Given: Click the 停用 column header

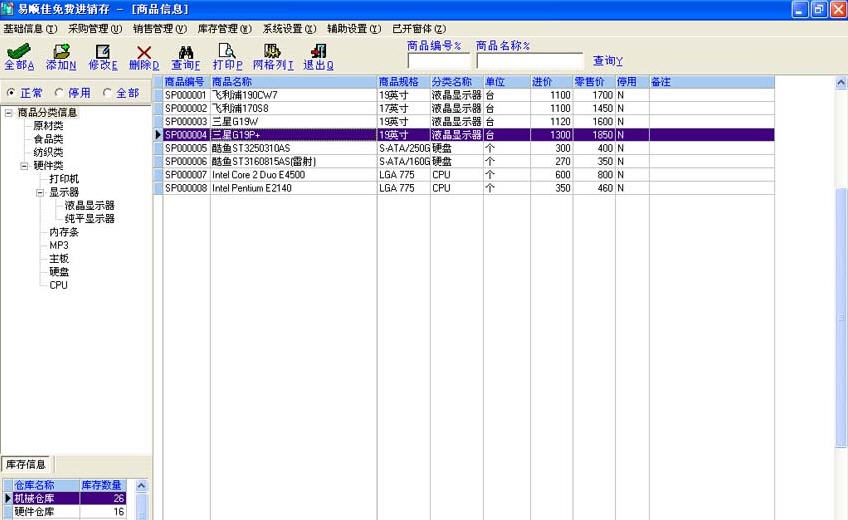Looking at the screenshot, I should (632, 82).
